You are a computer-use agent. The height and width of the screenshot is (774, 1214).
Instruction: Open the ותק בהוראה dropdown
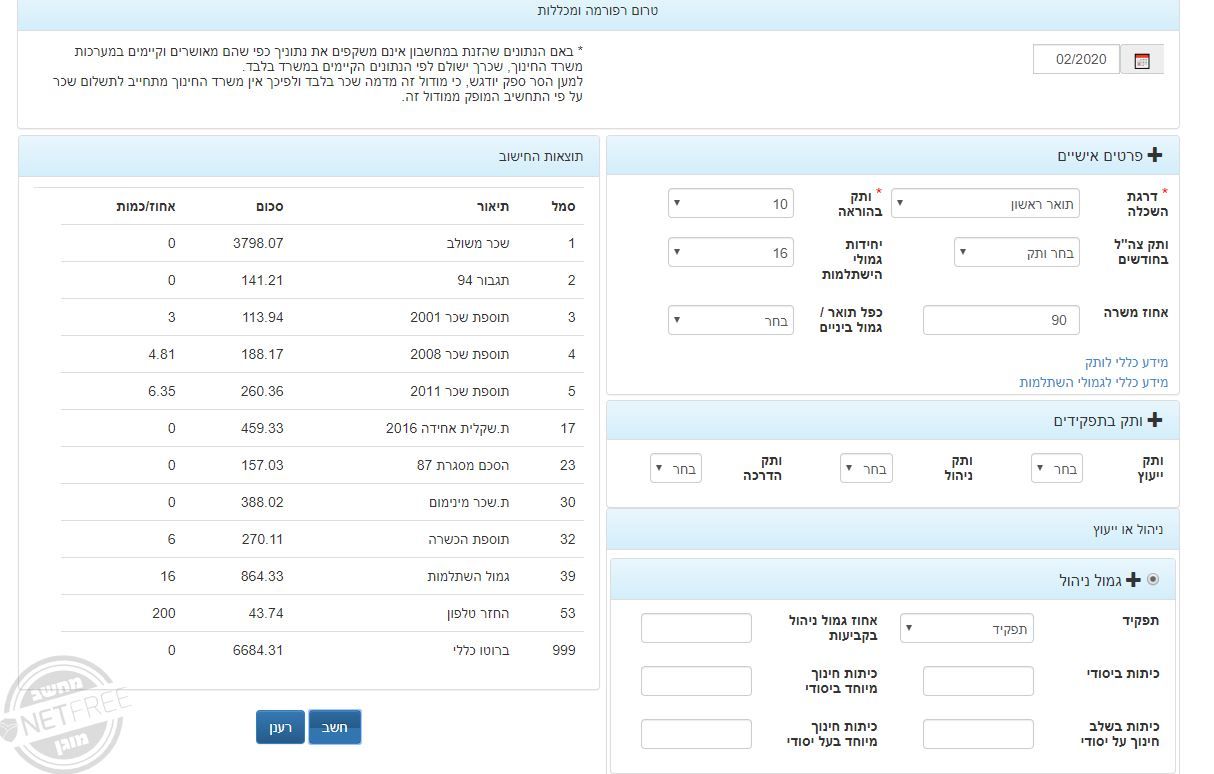731,204
